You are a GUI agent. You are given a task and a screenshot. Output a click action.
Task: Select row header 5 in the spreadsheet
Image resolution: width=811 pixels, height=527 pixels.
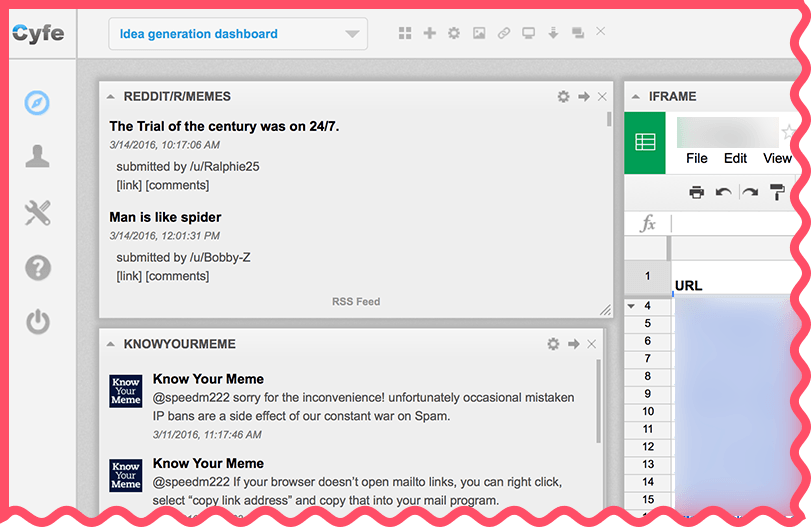point(647,324)
